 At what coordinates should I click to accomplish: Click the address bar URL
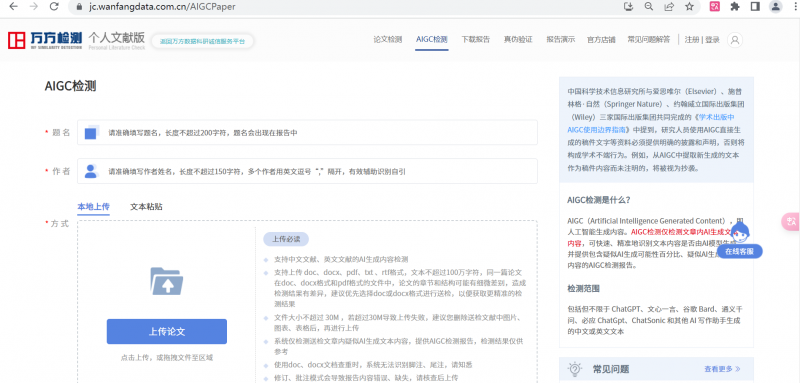162,7
